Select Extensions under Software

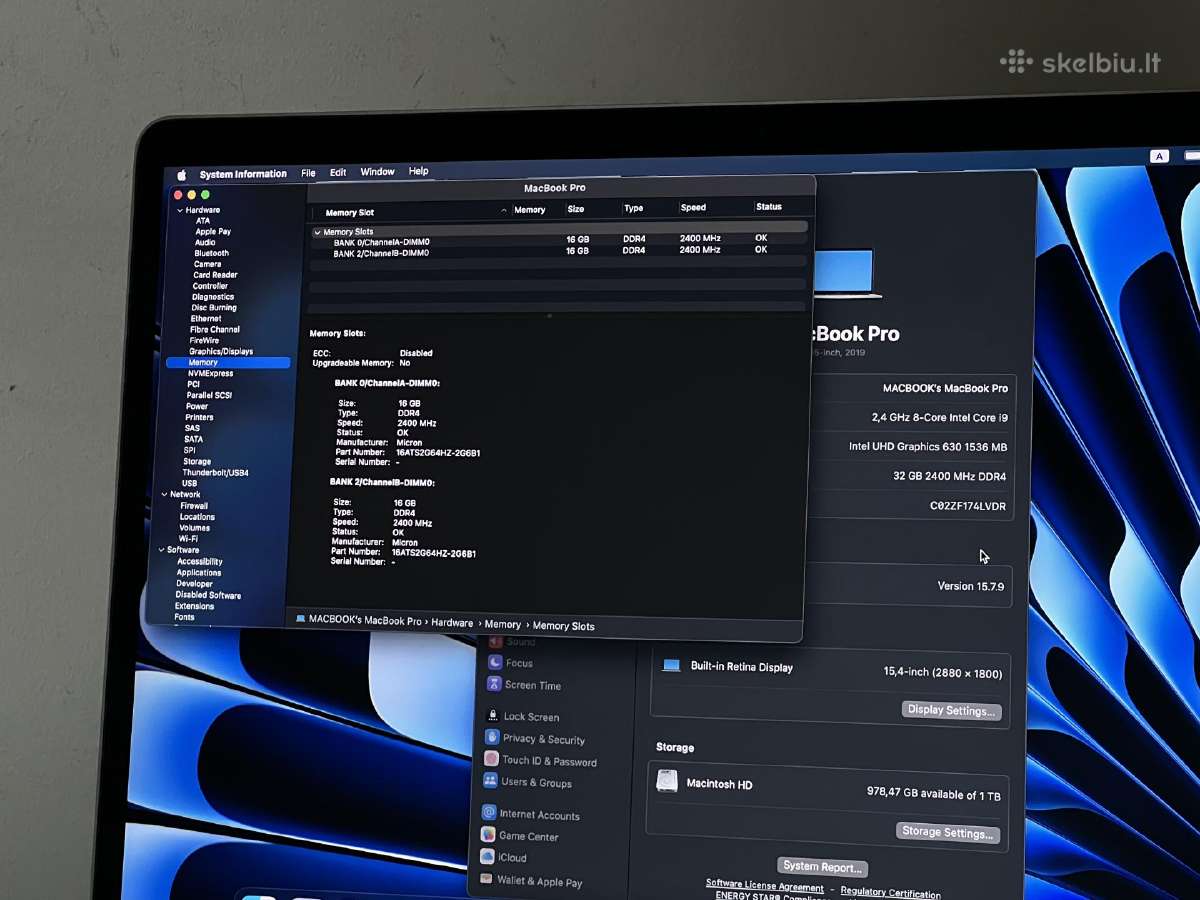pyautogui.click(x=194, y=606)
